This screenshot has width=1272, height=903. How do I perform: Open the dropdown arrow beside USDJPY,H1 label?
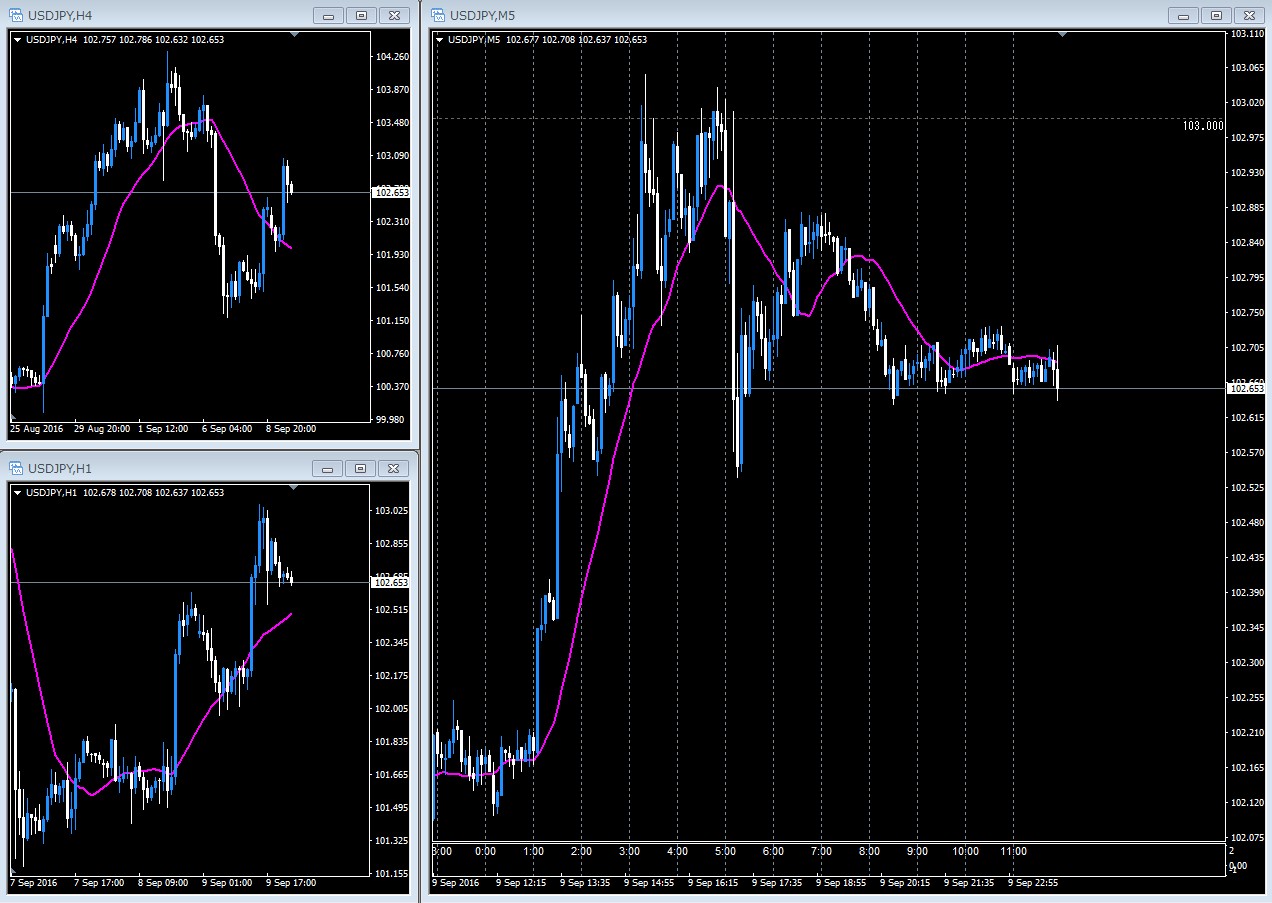point(17,493)
